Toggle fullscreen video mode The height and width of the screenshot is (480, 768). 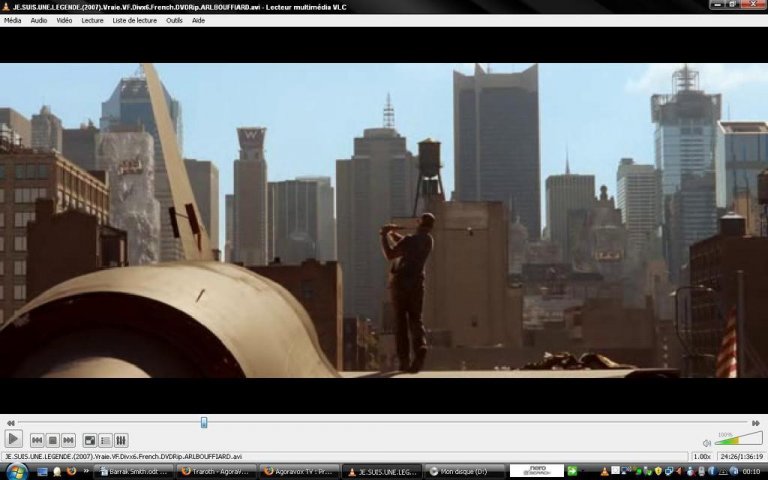pyautogui.click(x=90, y=440)
